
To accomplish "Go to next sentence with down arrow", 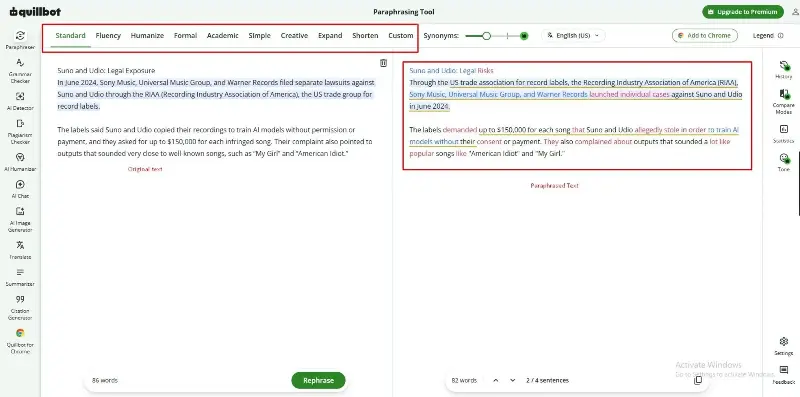I will pos(513,380).
